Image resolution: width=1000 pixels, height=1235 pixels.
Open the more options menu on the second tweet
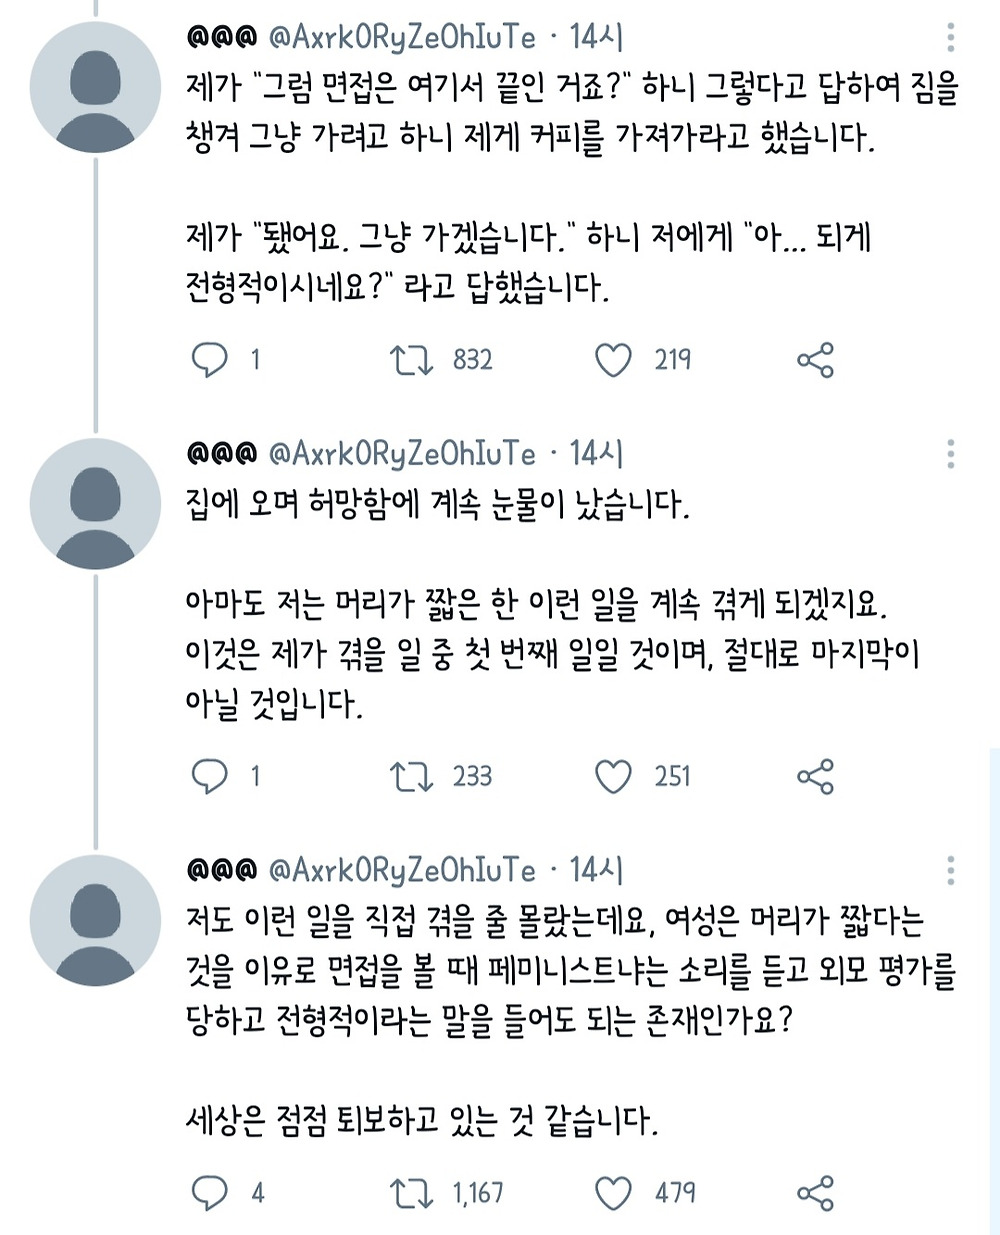[x=950, y=454]
